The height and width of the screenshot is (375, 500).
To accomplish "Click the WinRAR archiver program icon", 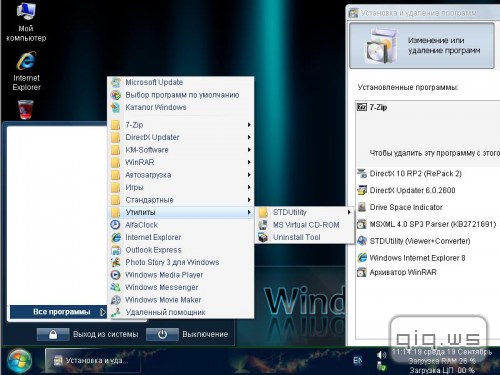I will click(x=362, y=272).
